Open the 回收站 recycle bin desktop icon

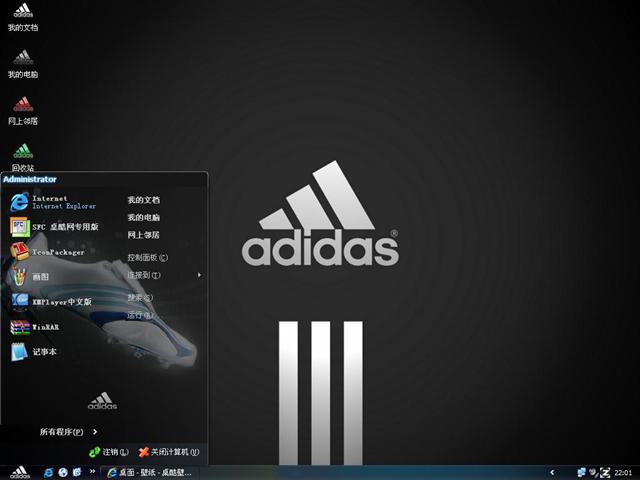click(23, 157)
